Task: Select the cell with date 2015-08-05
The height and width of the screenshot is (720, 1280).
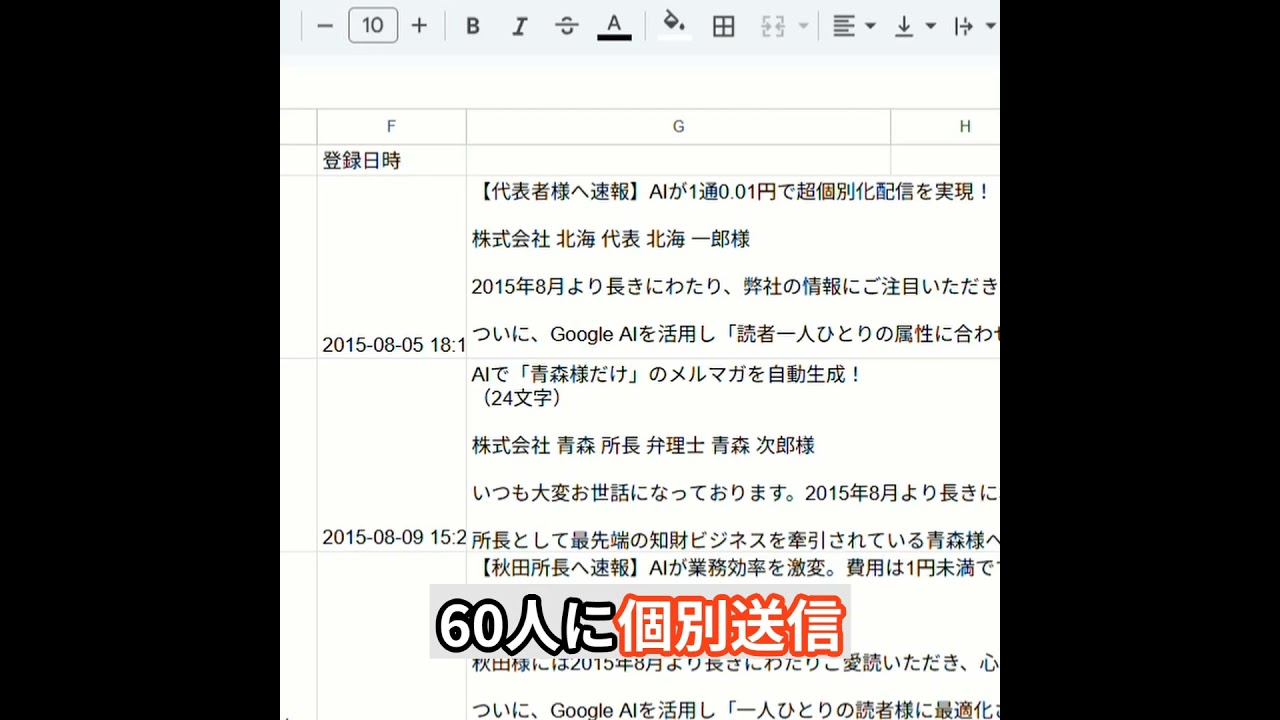Action: pos(391,268)
